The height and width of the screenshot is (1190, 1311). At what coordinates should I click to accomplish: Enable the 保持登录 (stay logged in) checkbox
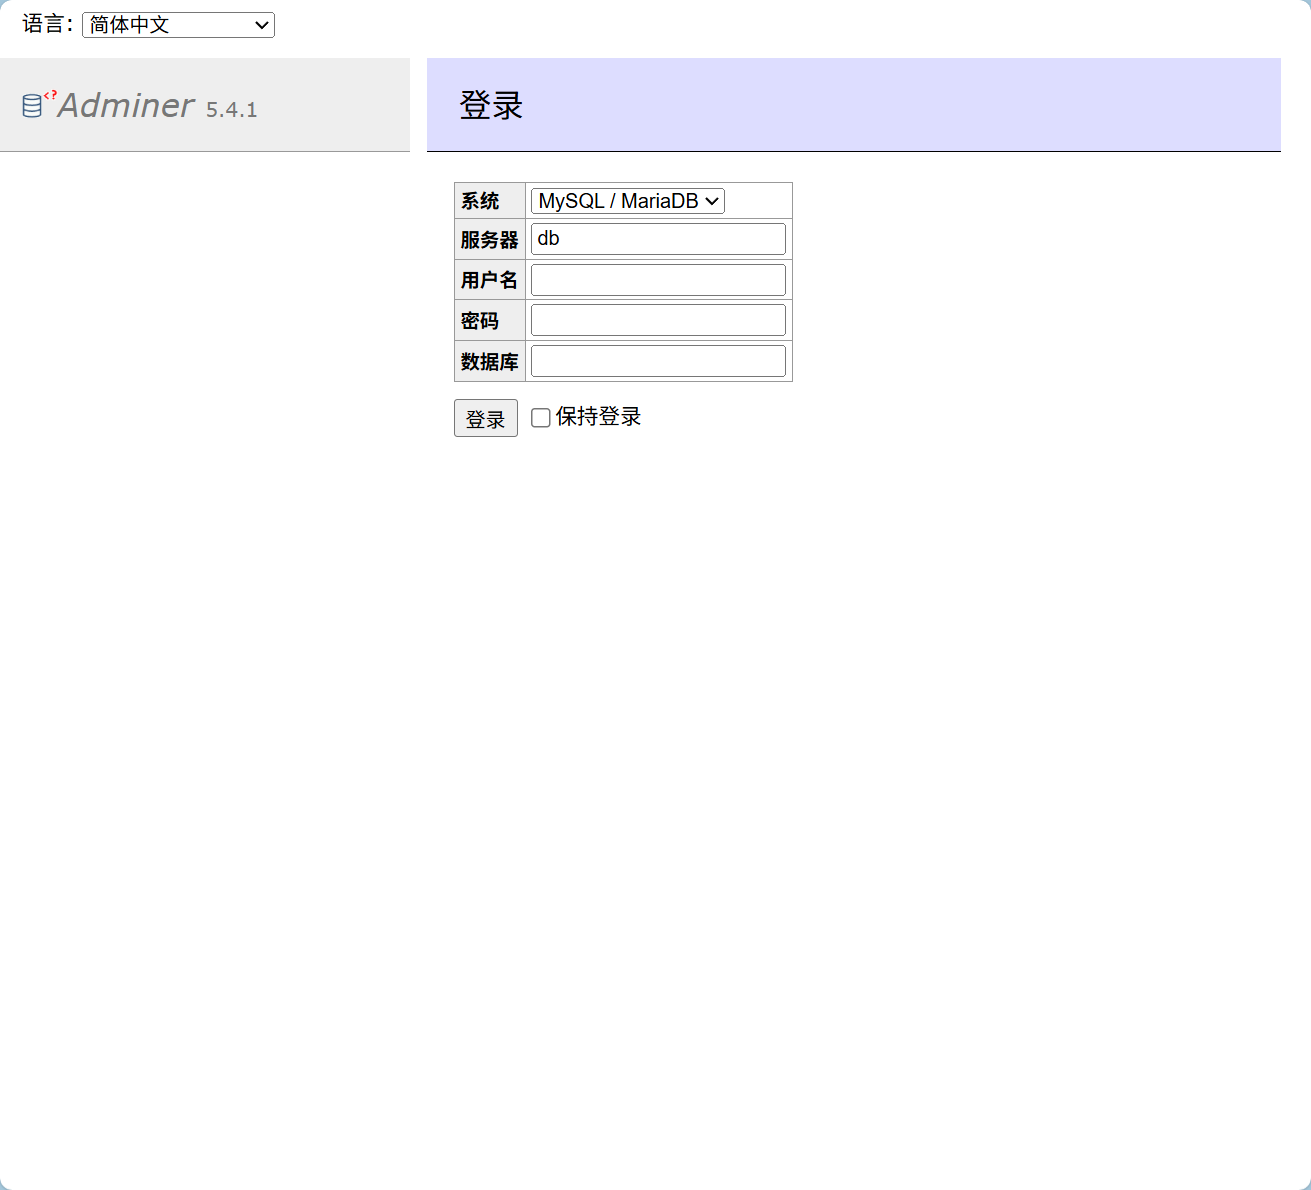[x=540, y=417]
